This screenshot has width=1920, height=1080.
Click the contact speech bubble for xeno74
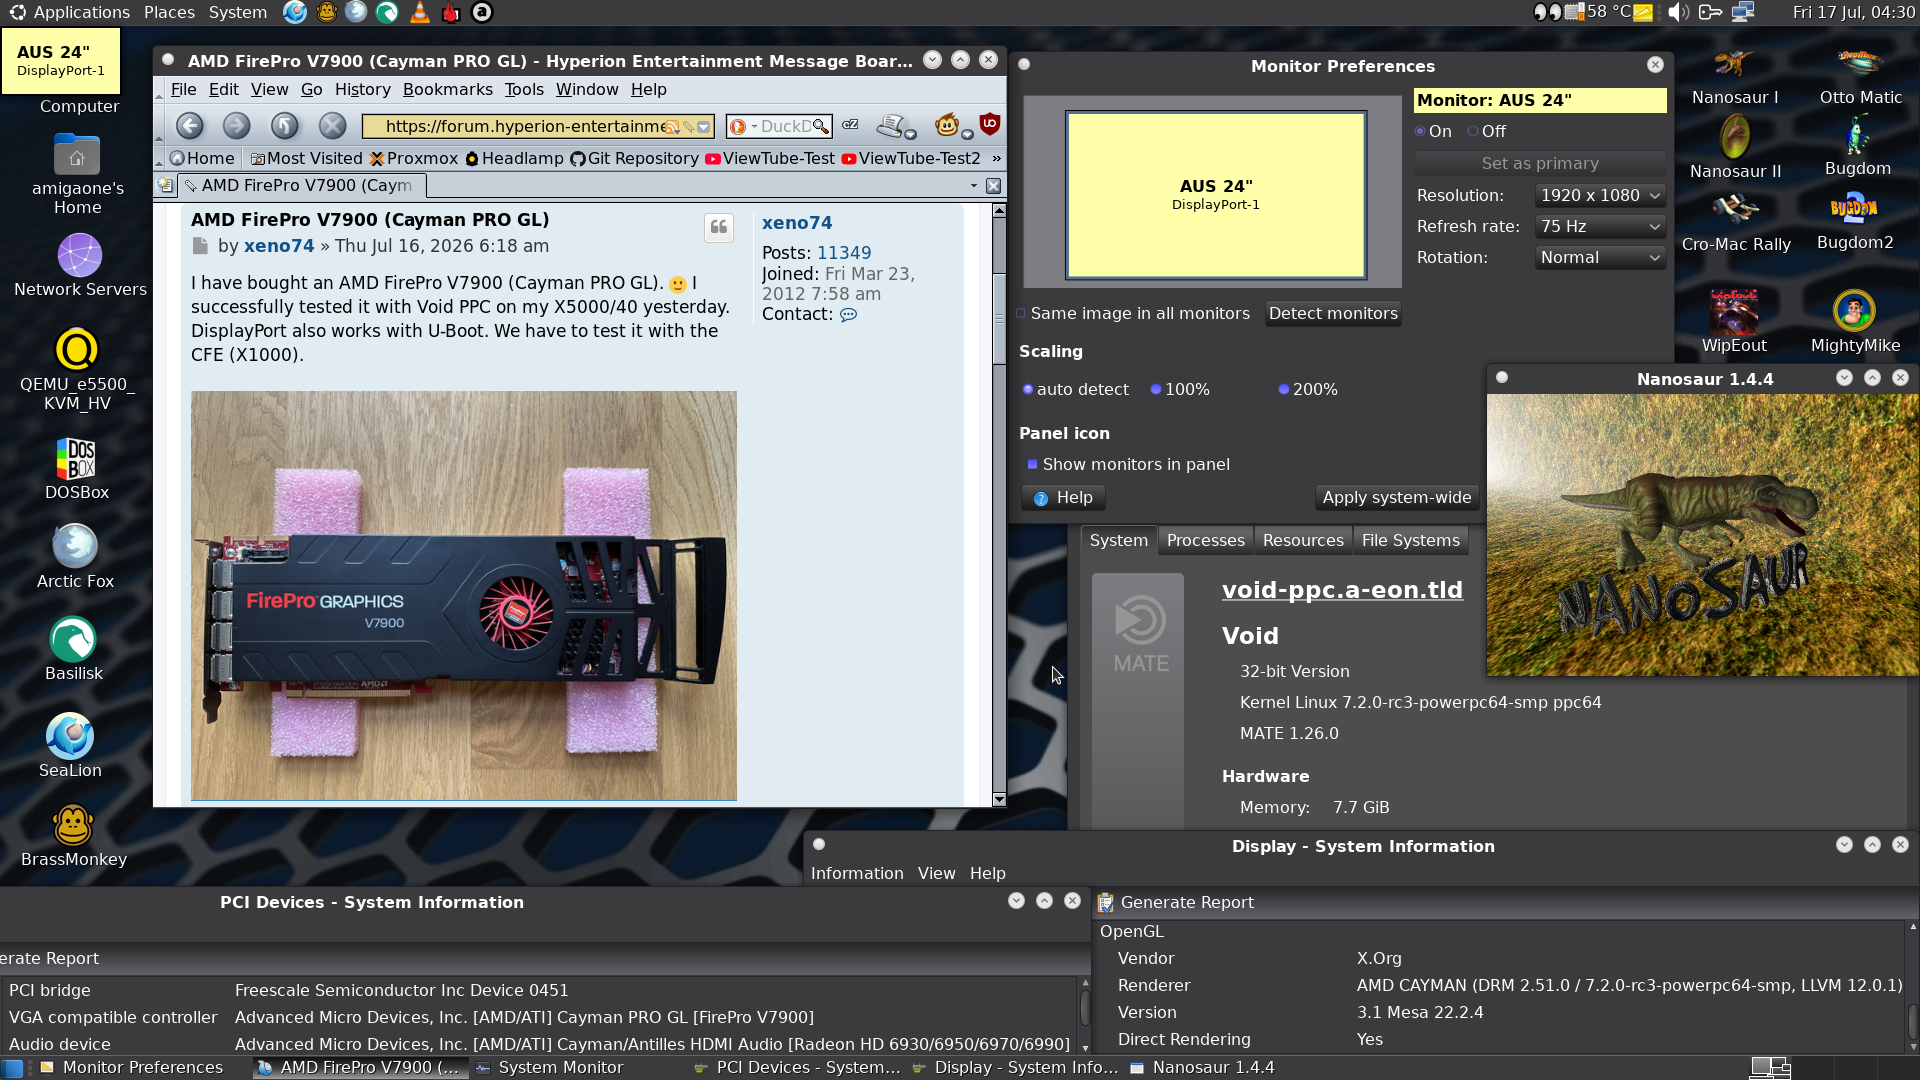coord(848,315)
